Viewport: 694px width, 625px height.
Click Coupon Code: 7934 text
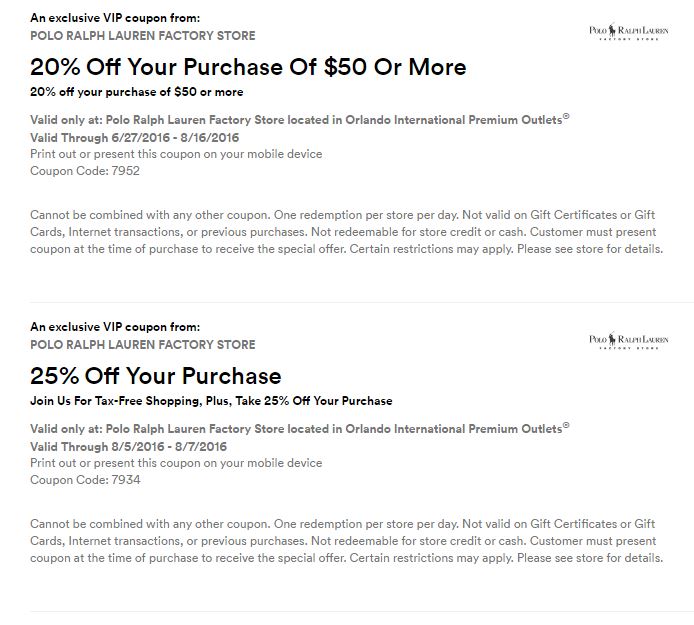(85, 480)
